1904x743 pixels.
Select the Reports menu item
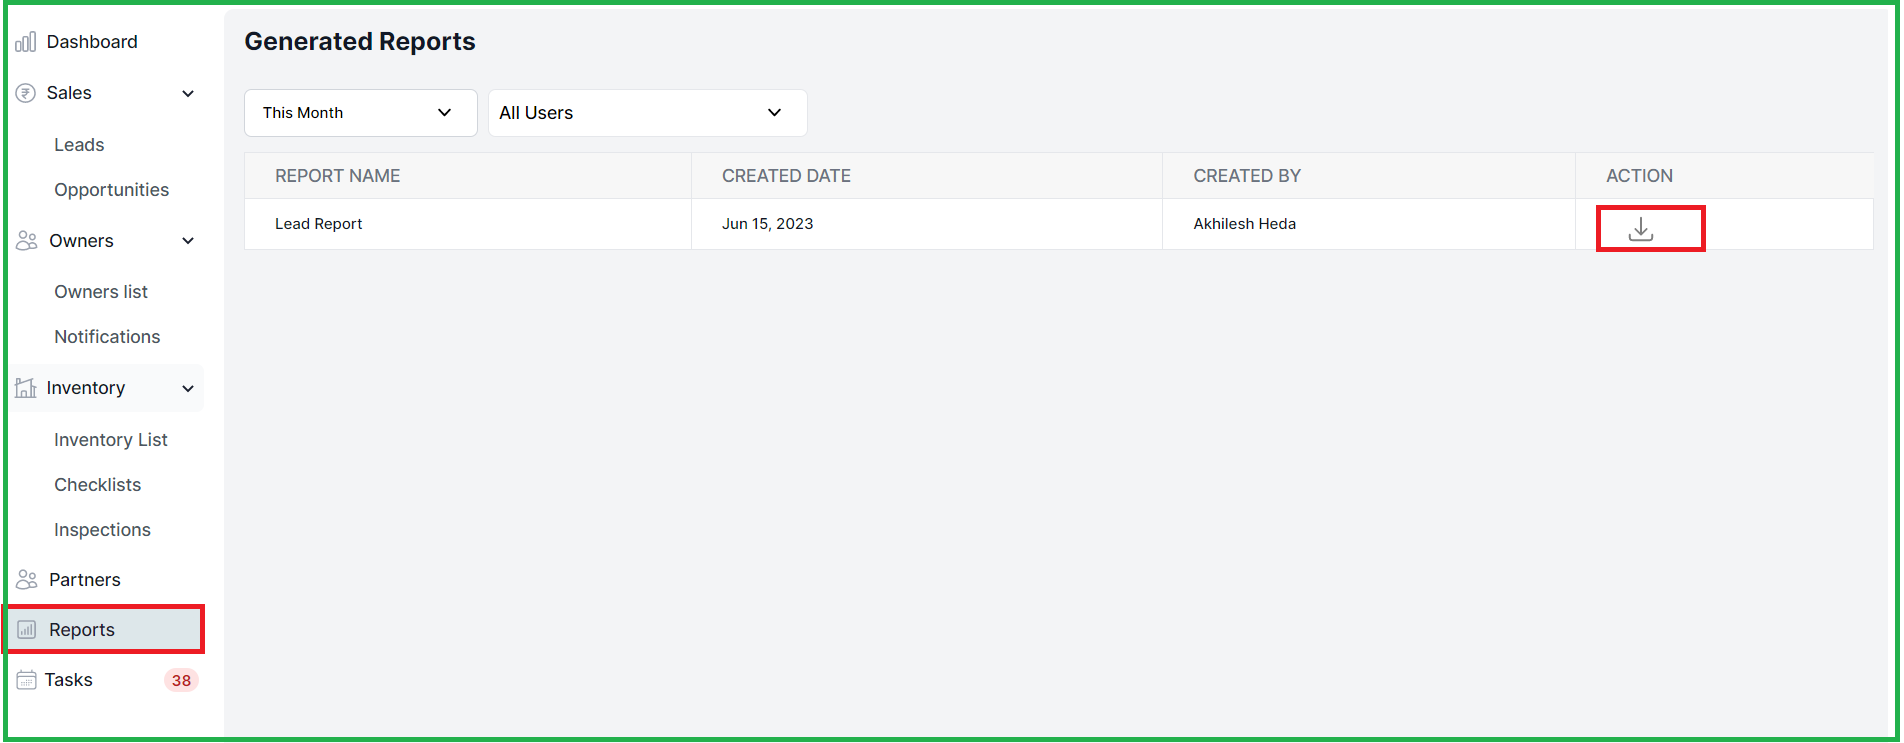tap(105, 630)
